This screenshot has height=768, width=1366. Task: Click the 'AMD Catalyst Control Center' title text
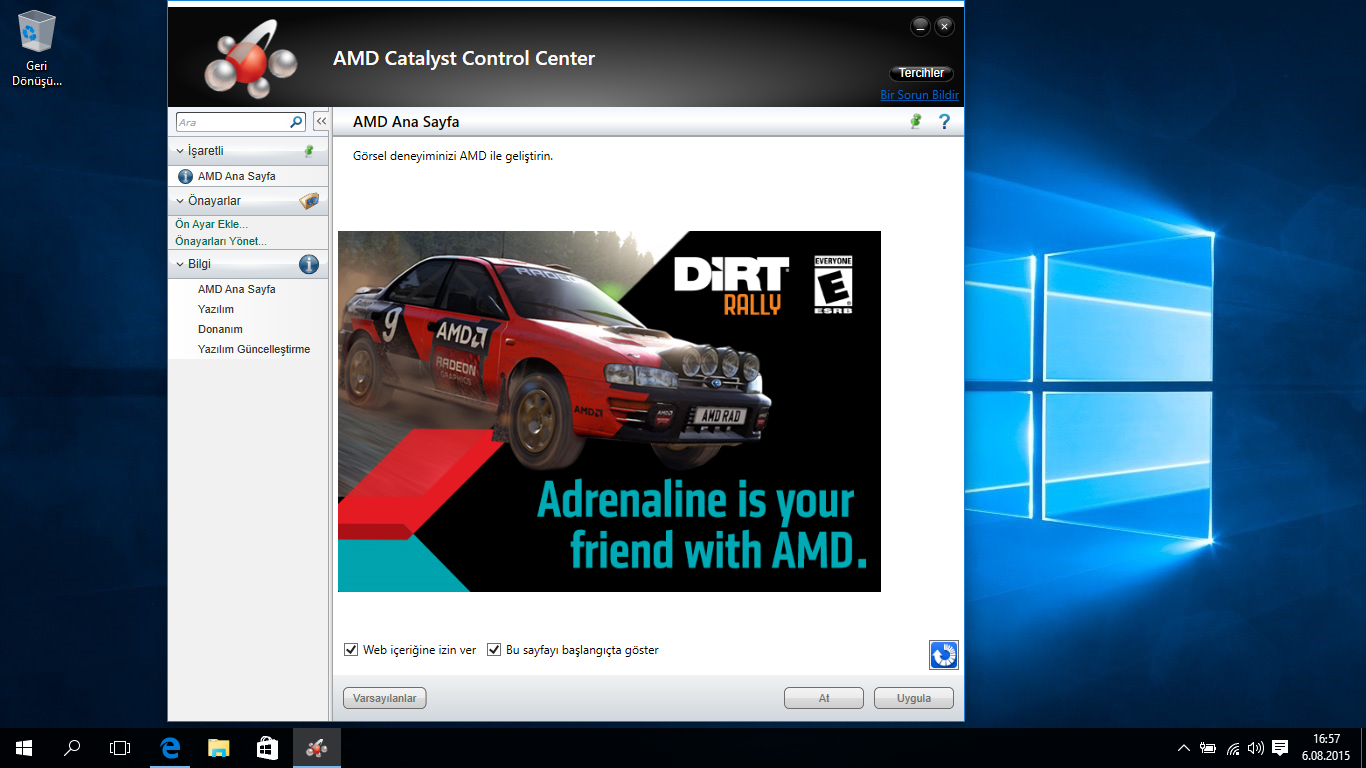pyautogui.click(x=464, y=59)
